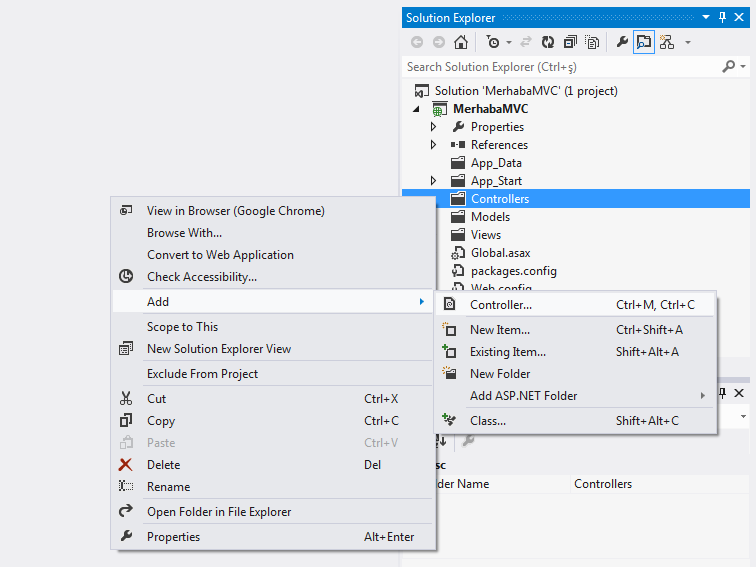
Task: Click the Open Folder arrow icon
Action: coord(126,511)
